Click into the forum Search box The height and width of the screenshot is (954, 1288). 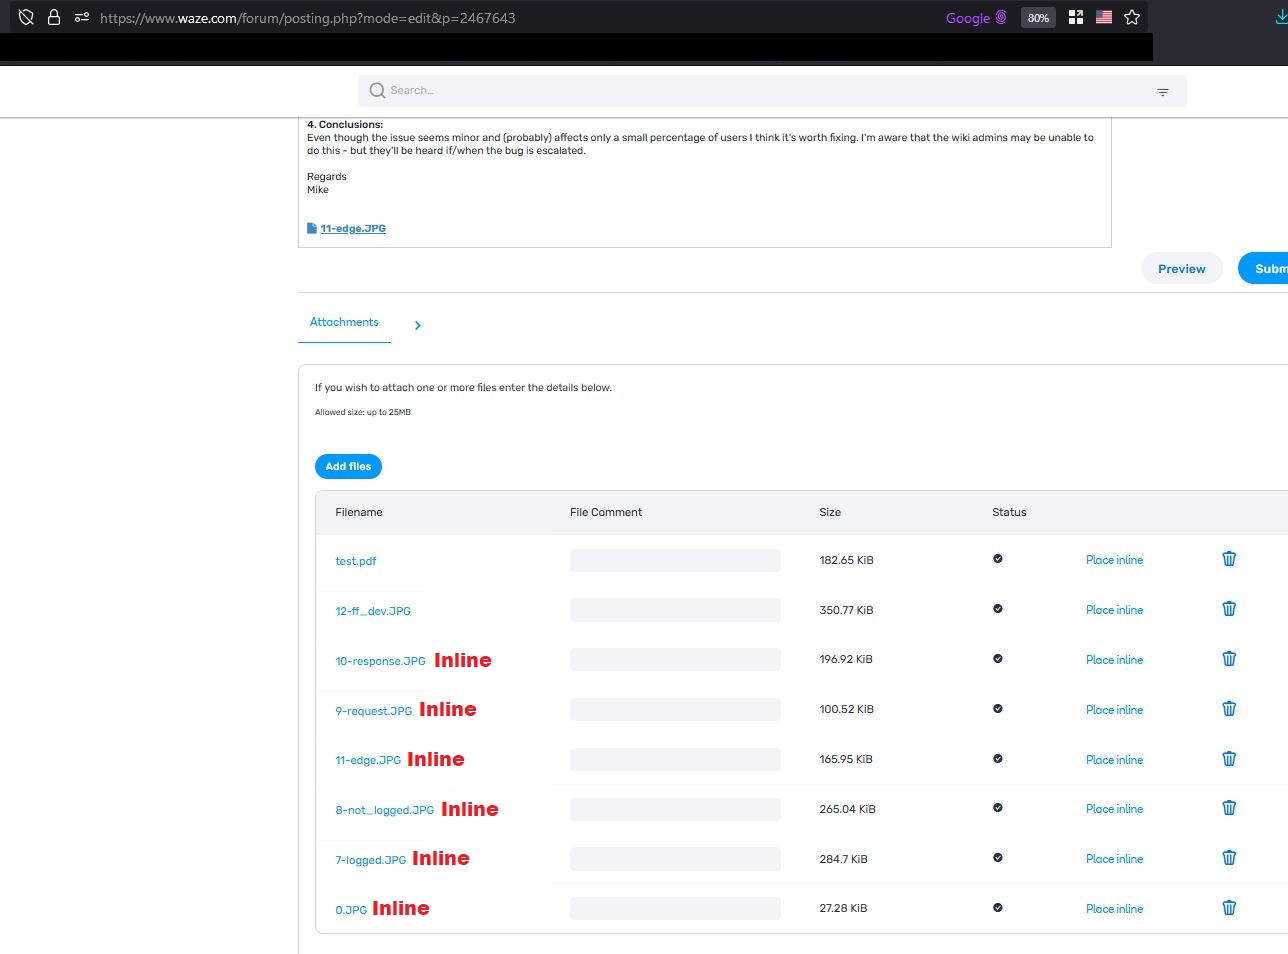[760, 91]
